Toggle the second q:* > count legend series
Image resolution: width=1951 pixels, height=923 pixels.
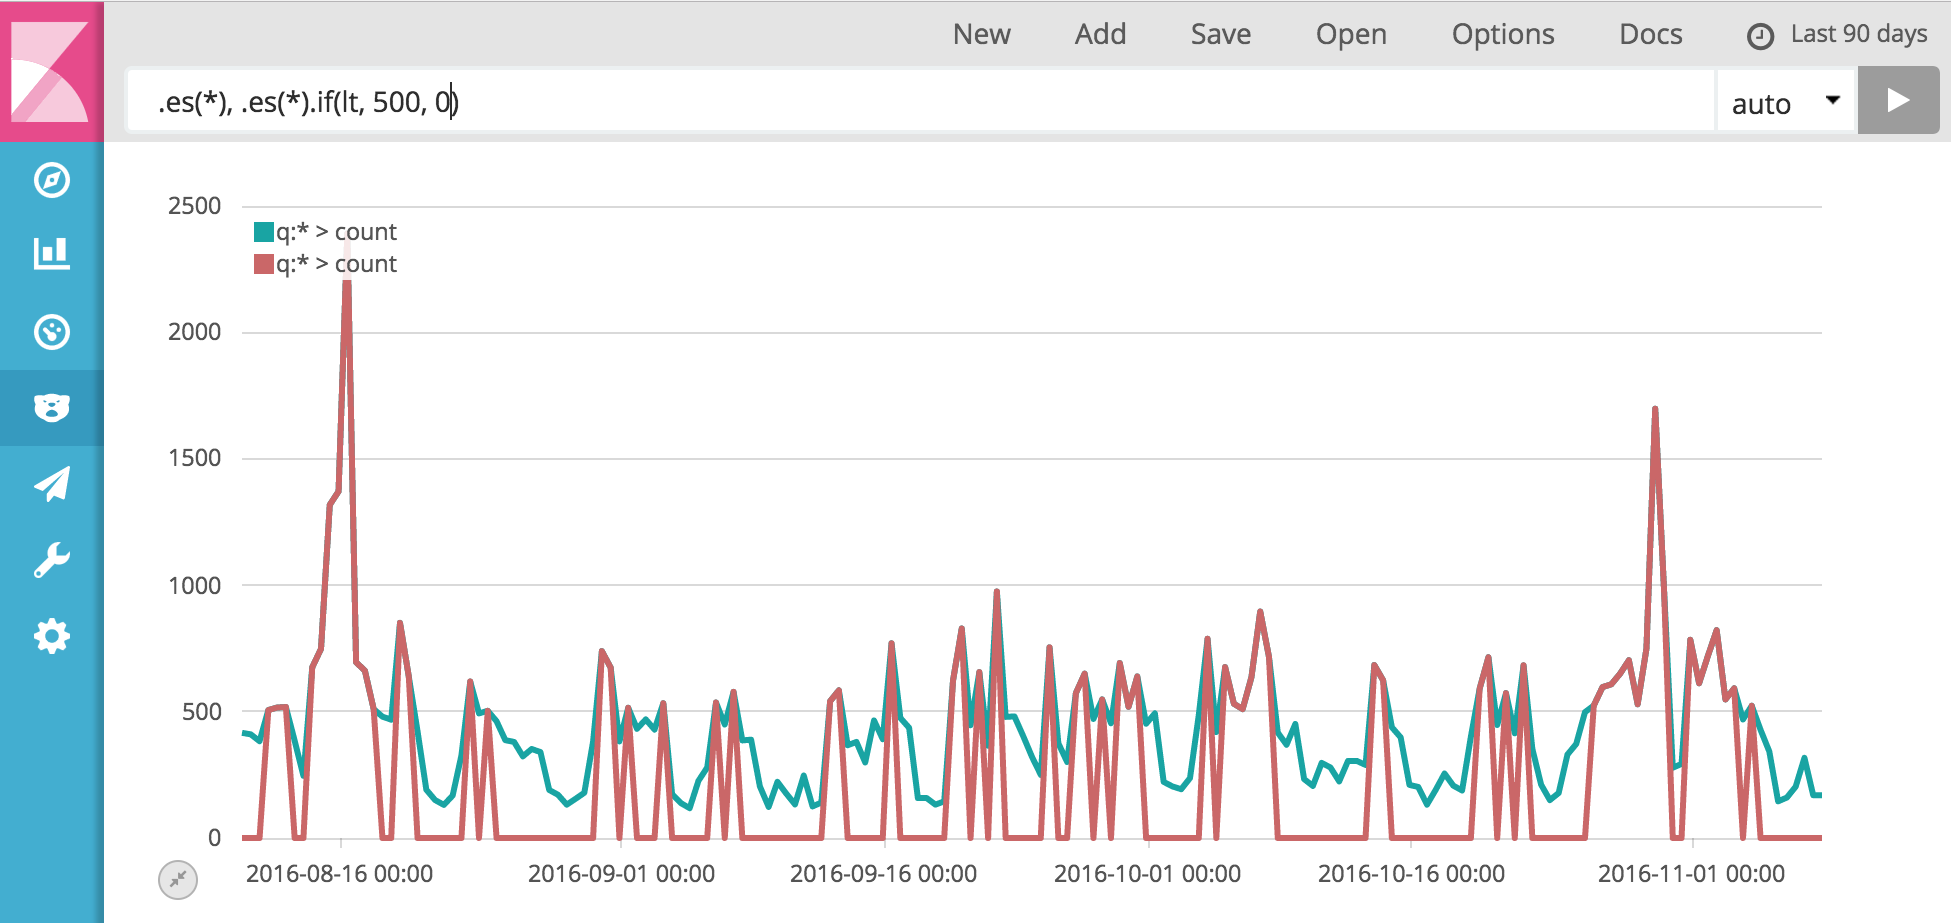coord(336,264)
